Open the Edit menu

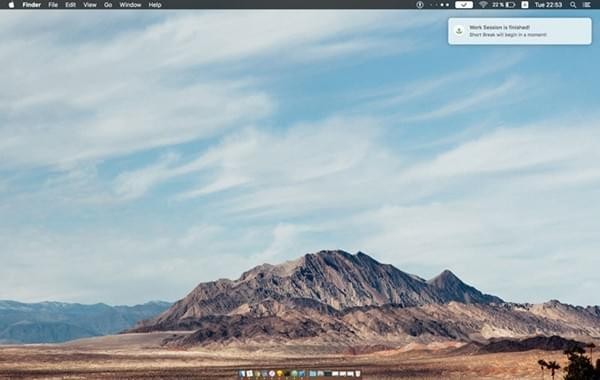[x=70, y=5]
